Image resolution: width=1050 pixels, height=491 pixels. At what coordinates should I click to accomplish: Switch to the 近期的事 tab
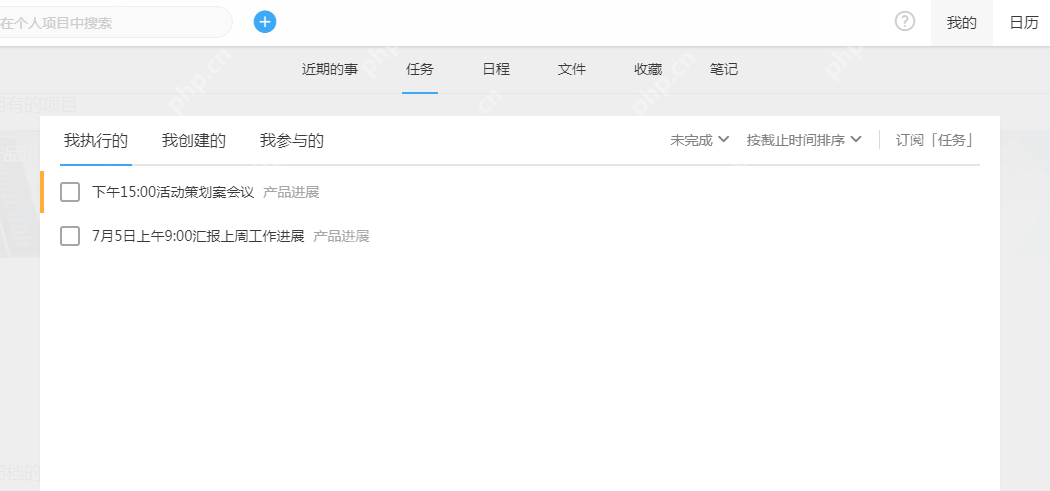coord(329,69)
